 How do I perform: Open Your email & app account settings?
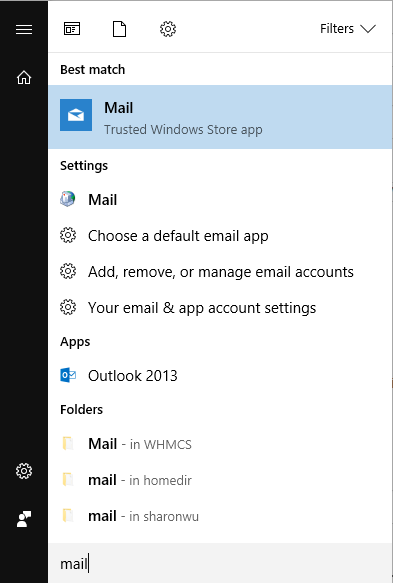pyautogui.click(x=220, y=308)
